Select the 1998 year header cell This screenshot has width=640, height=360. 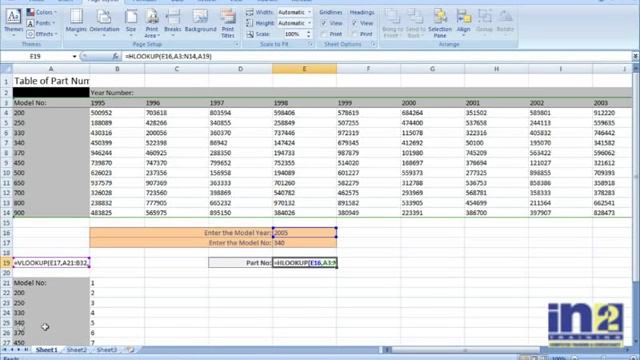[x=304, y=103]
